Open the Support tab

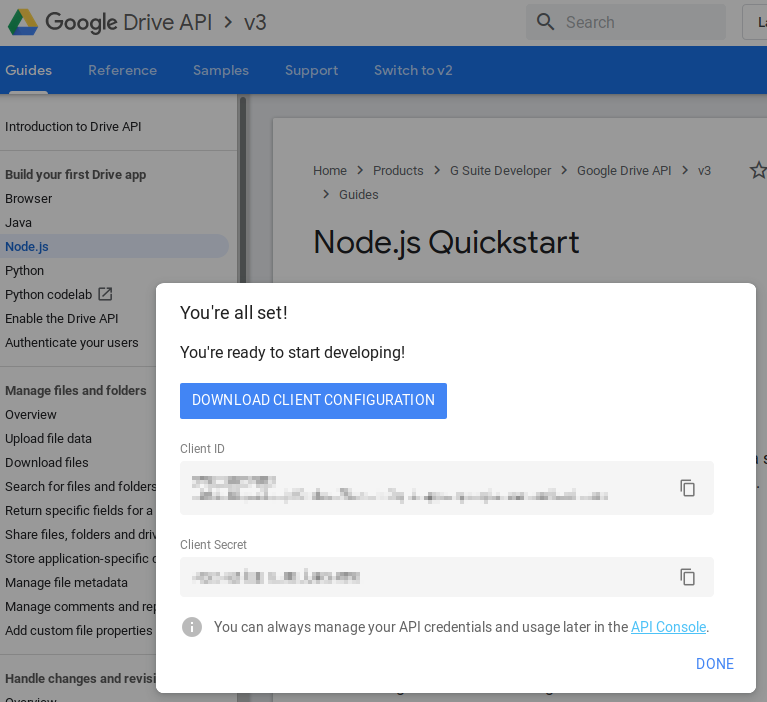click(x=312, y=70)
